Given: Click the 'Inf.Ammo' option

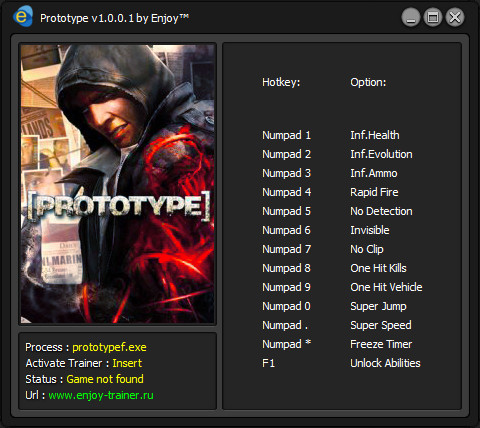Looking at the screenshot, I should pos(374,173).
